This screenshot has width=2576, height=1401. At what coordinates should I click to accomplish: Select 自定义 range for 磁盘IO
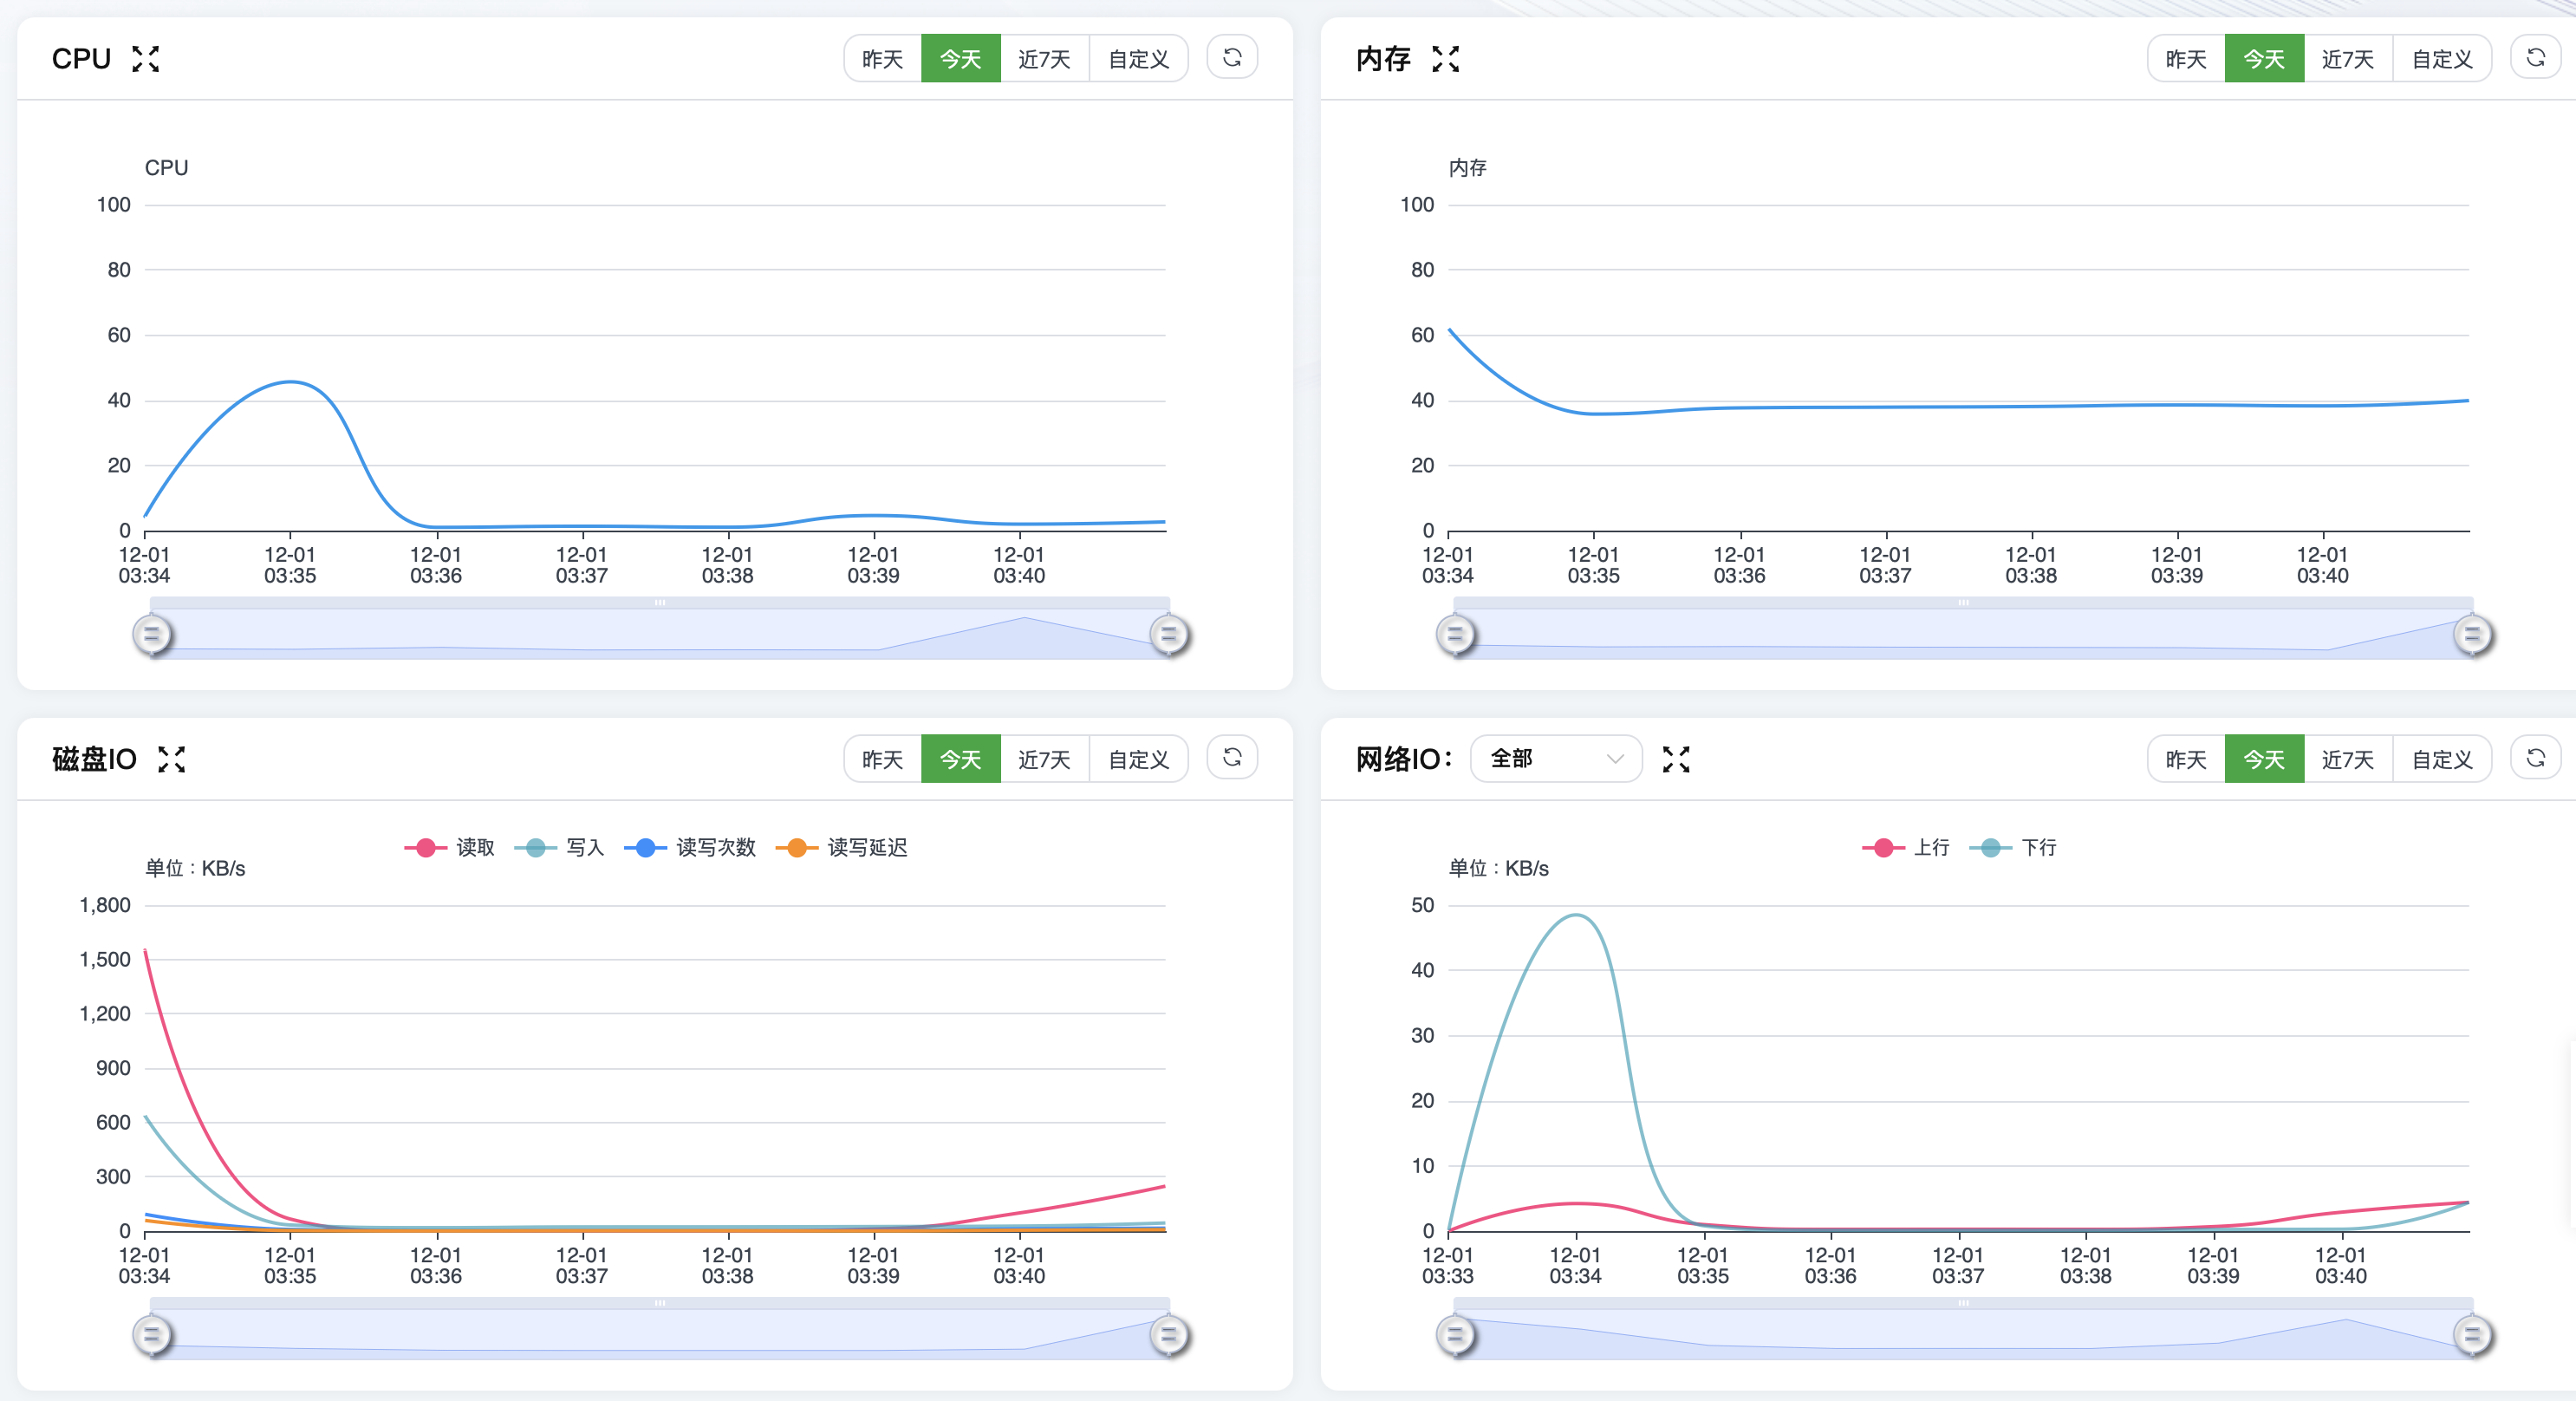coord(1138,759)
